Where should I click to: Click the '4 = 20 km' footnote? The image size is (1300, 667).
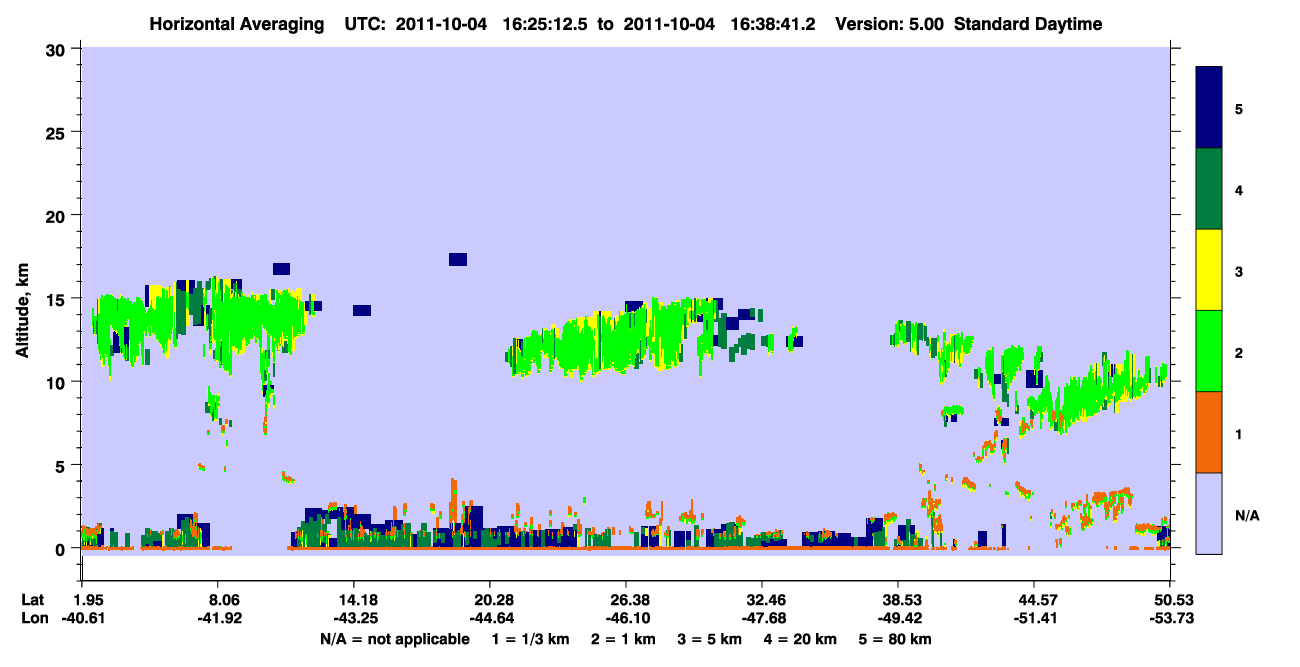[801, 639]
